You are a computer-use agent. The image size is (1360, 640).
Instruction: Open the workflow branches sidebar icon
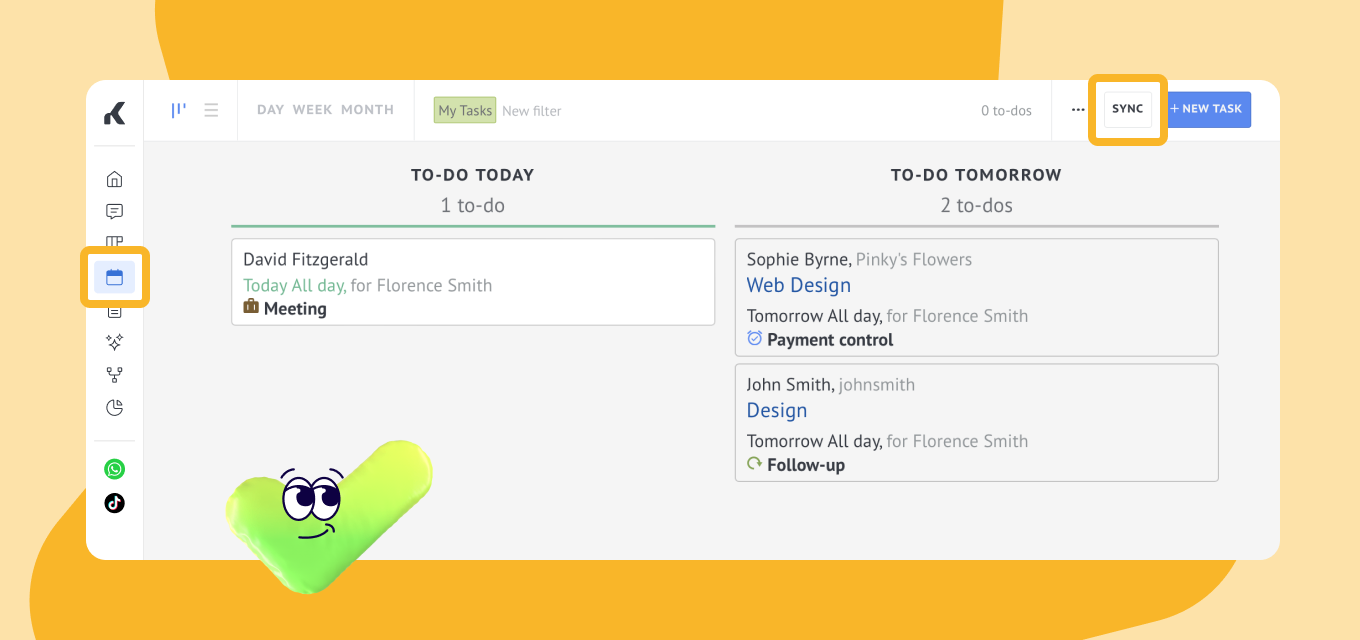pyautogui.click(x=115, y=375)
